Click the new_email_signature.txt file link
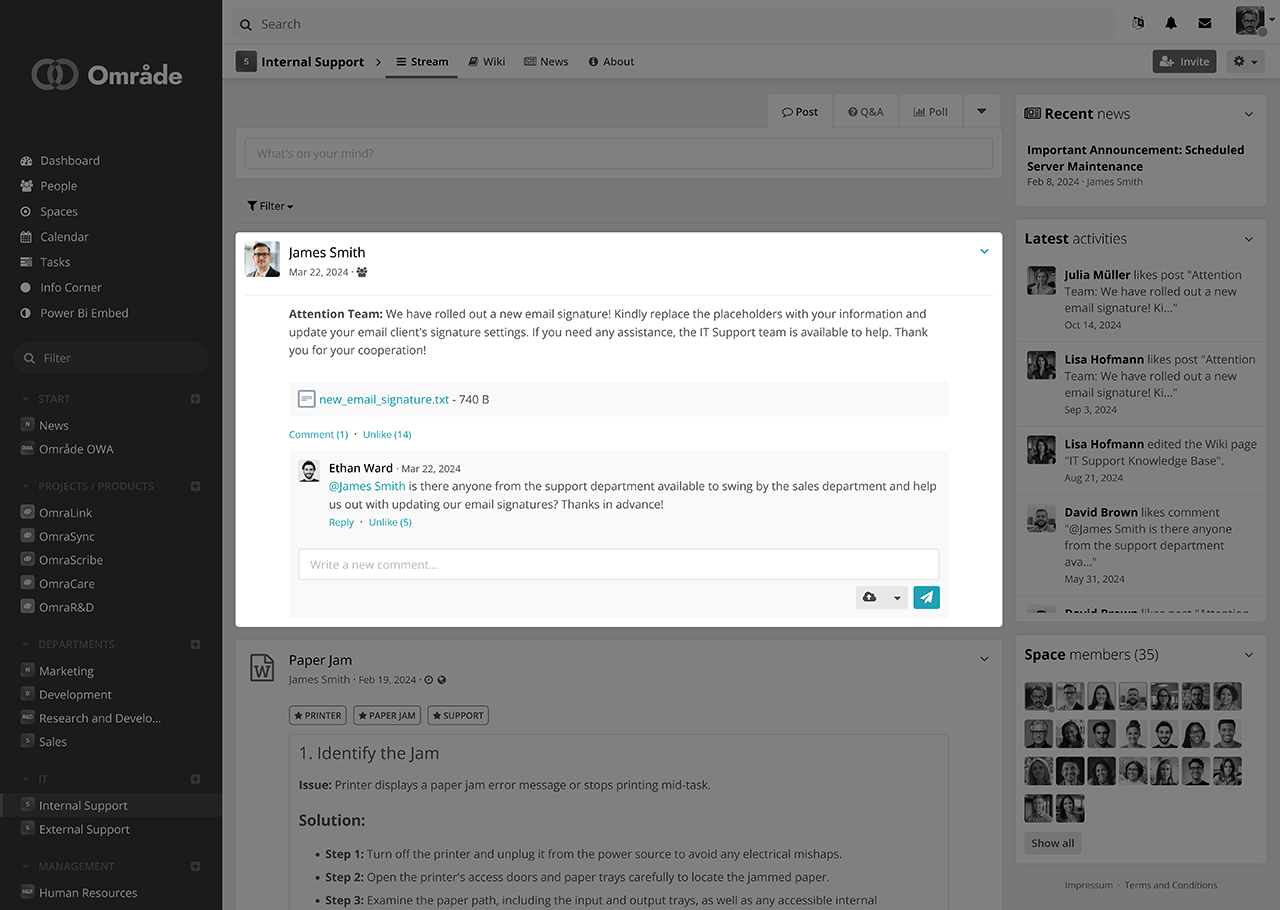Viewport: 1280px width, 910px height. click(384, 399)
